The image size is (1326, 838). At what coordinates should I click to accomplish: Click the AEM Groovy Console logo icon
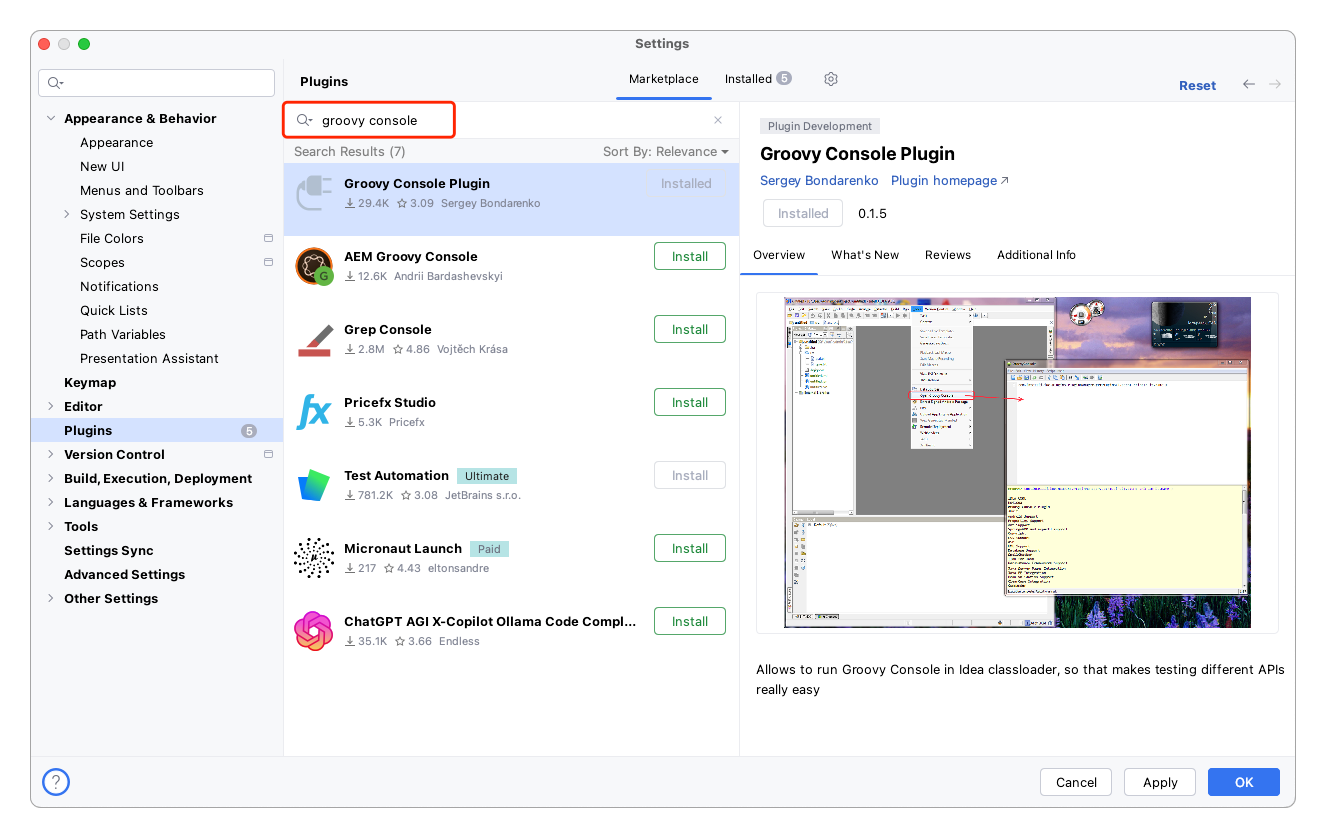coord(314,266)
